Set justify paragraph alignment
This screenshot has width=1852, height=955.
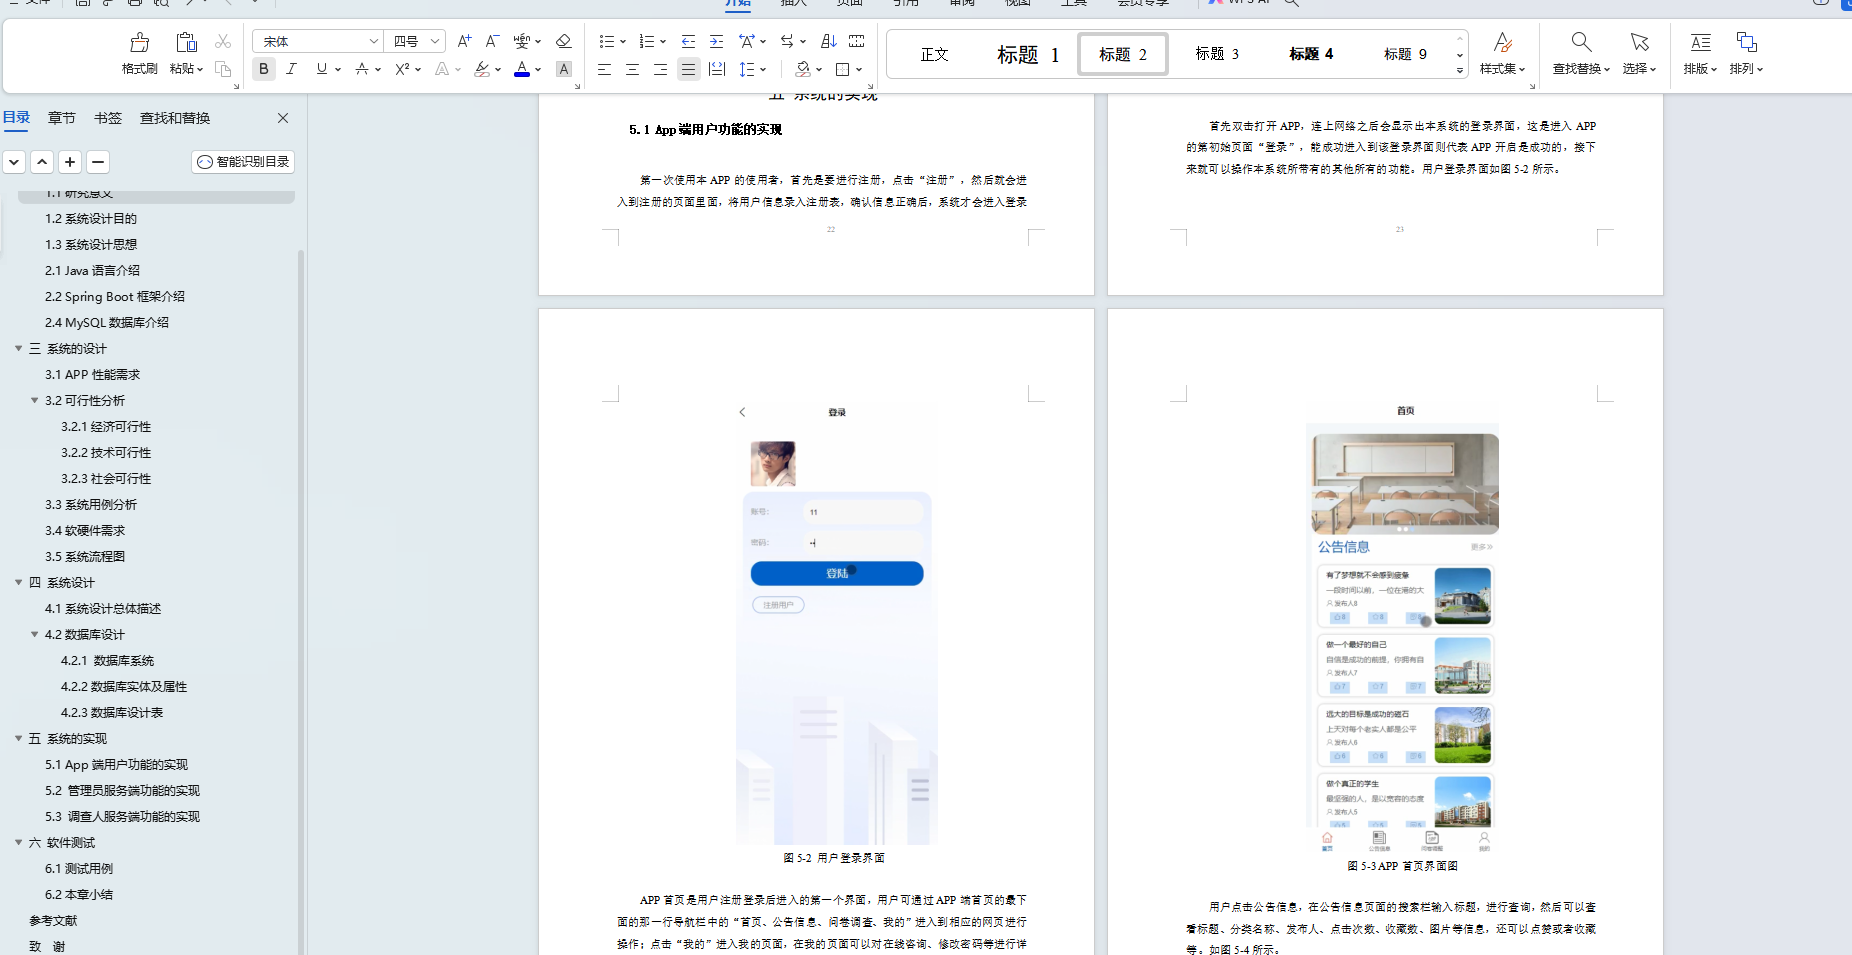[688, 69]
